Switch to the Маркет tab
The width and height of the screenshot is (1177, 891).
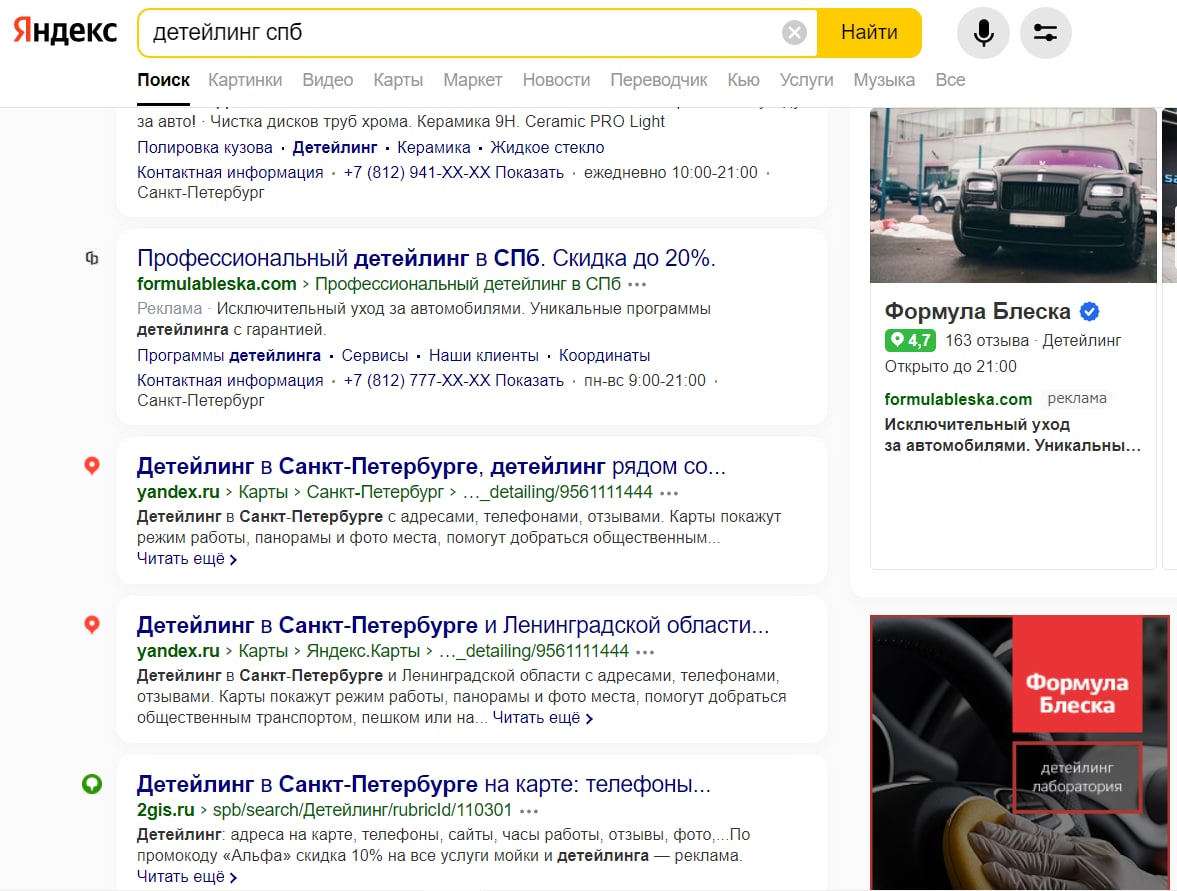(472, 80)
